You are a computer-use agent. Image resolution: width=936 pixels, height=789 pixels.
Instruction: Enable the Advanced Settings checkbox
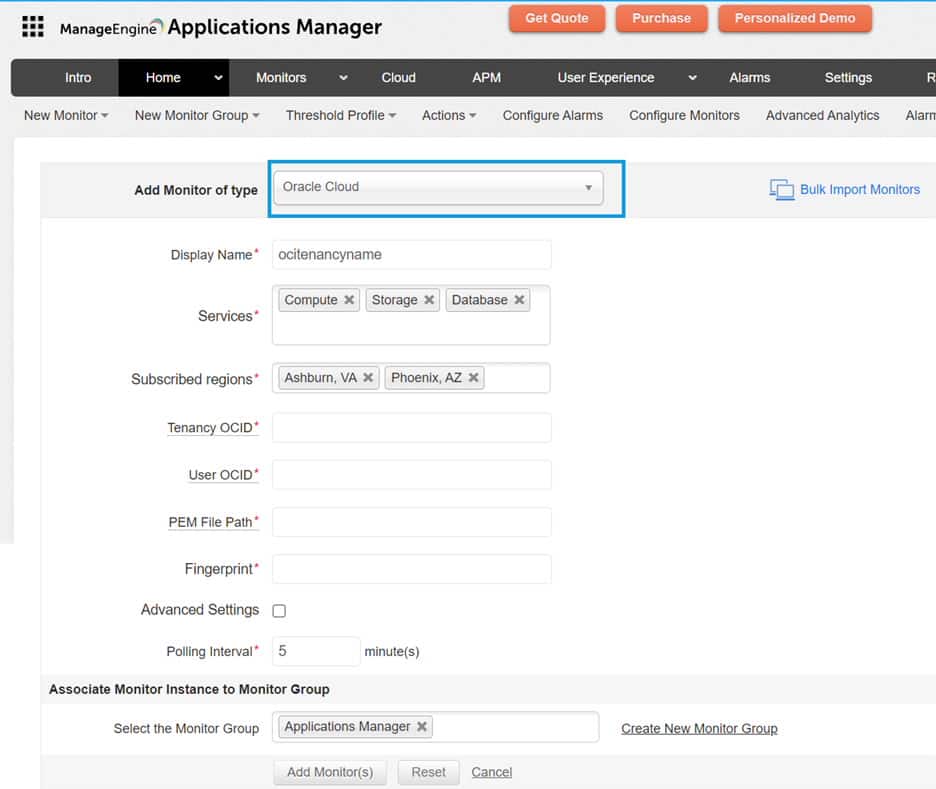(278, 610)
